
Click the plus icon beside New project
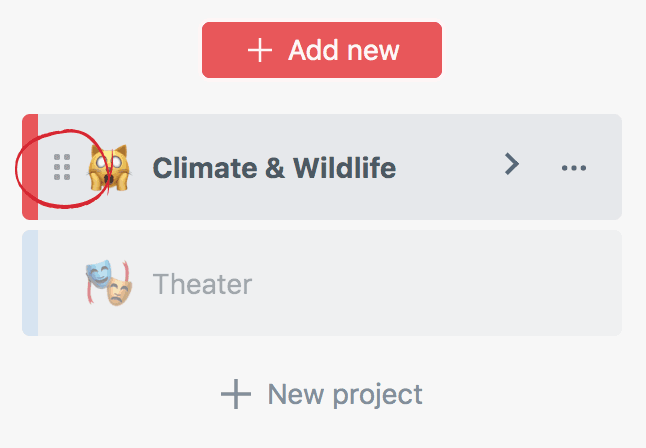click(x=236, y=394)
